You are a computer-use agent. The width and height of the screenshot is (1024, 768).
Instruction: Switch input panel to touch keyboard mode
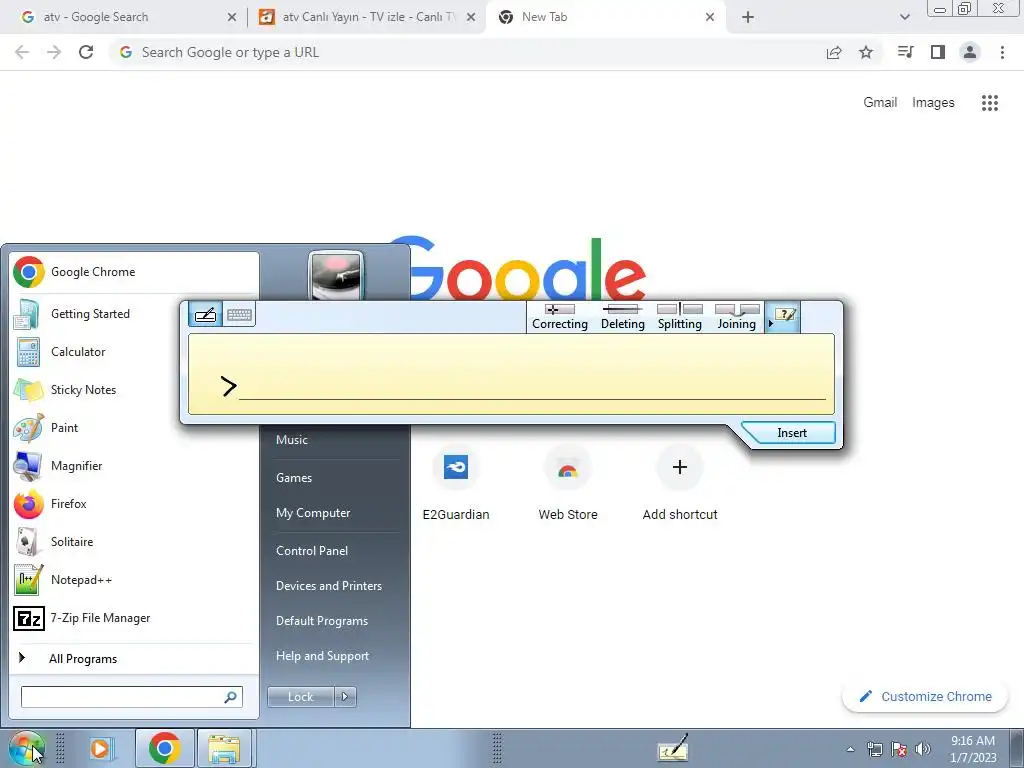(x=239, y=315)
